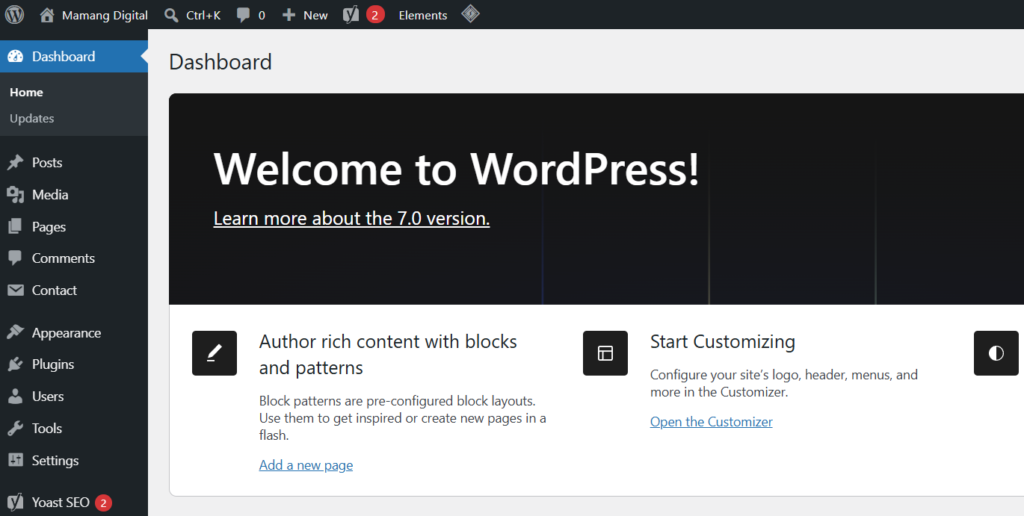Click the plus icon next to New
This screenshot has height=516, width=1024.
[x=289, y=15]
